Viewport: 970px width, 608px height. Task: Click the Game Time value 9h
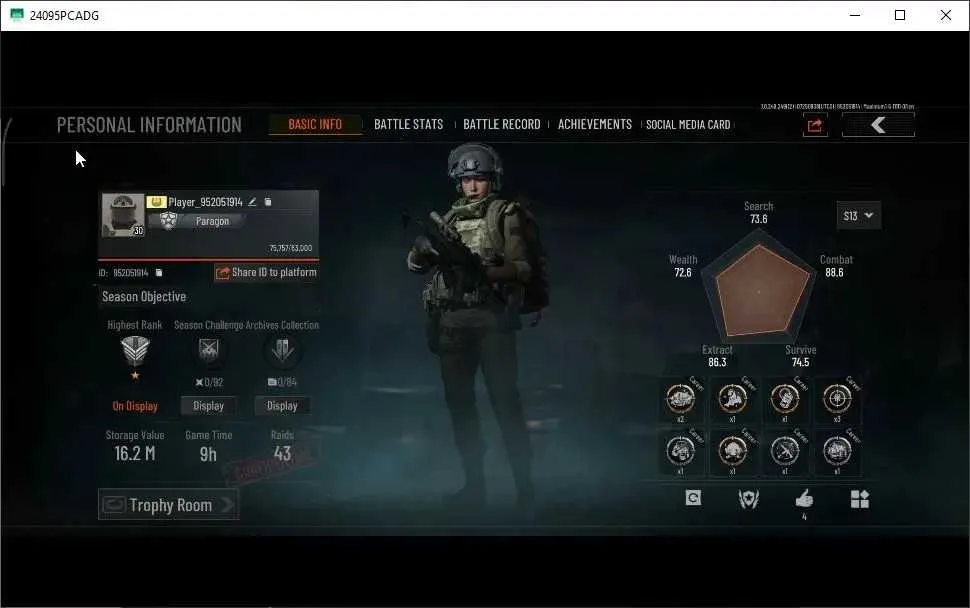[x=208, y=454]
